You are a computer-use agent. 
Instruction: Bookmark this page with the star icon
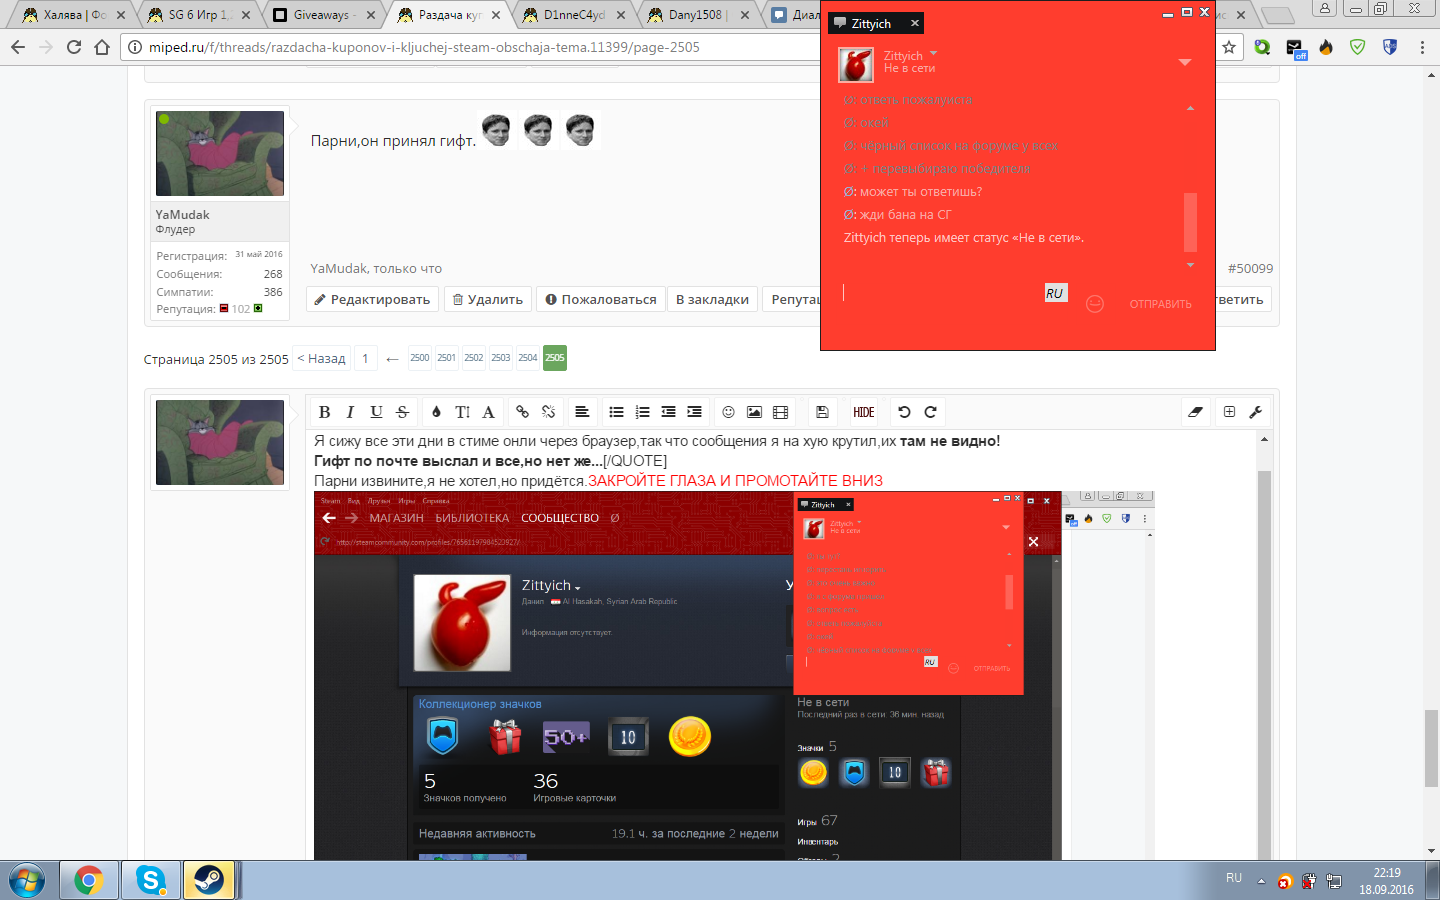click(x=1229, y=47)
